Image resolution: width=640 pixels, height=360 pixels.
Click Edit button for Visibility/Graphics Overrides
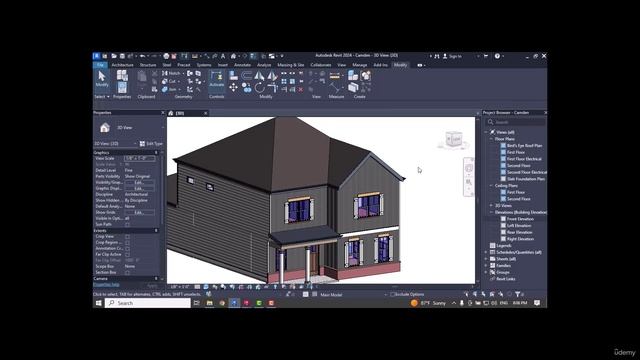point(139,182)
